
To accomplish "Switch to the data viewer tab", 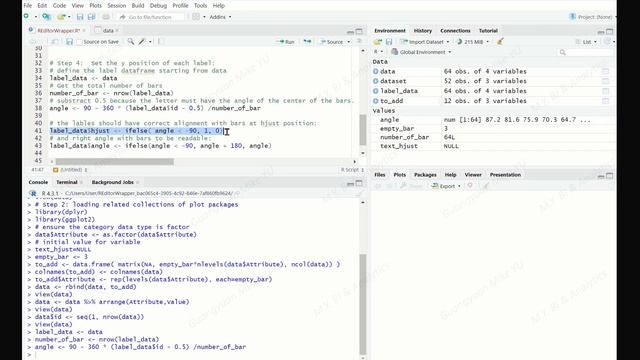I will (108, 31).
